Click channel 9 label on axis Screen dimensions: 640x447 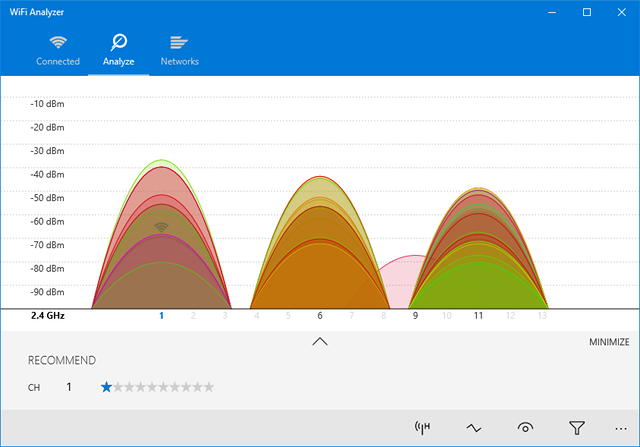(415, 316)
